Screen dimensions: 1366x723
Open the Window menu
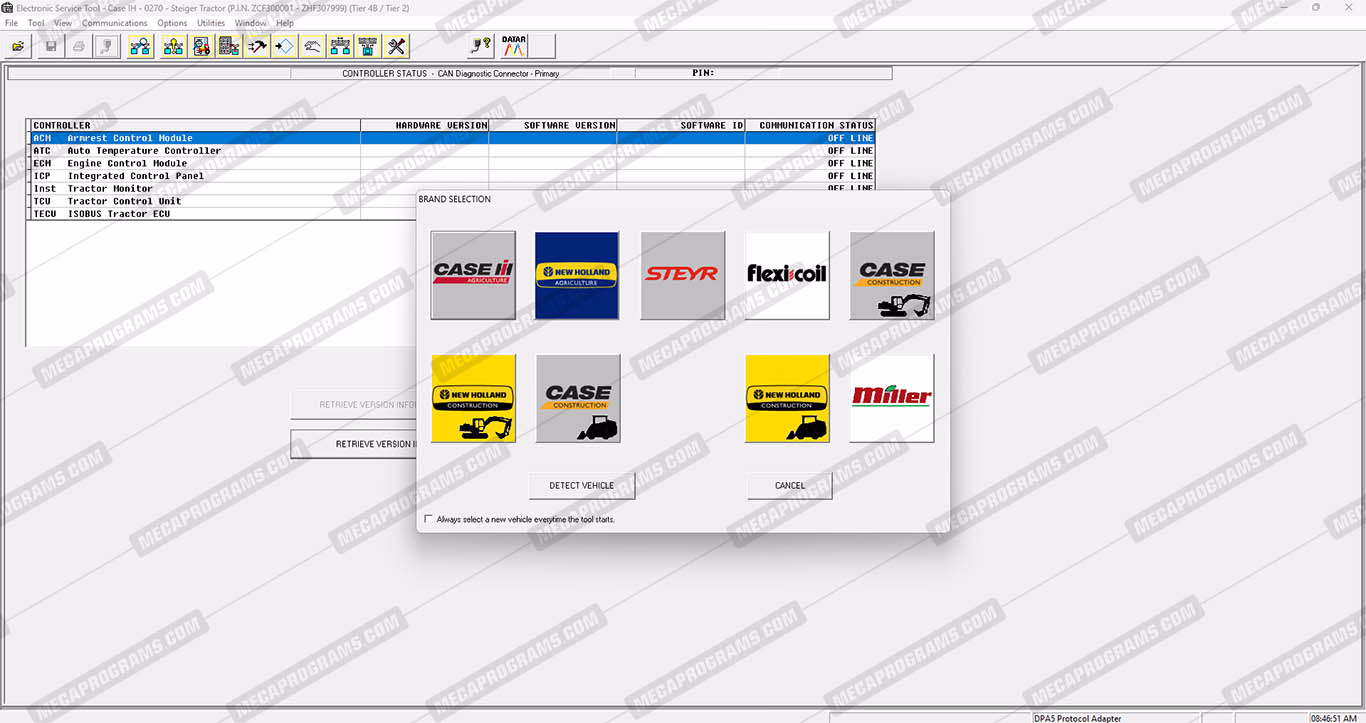pyautogui.click(x=250, y=23)
